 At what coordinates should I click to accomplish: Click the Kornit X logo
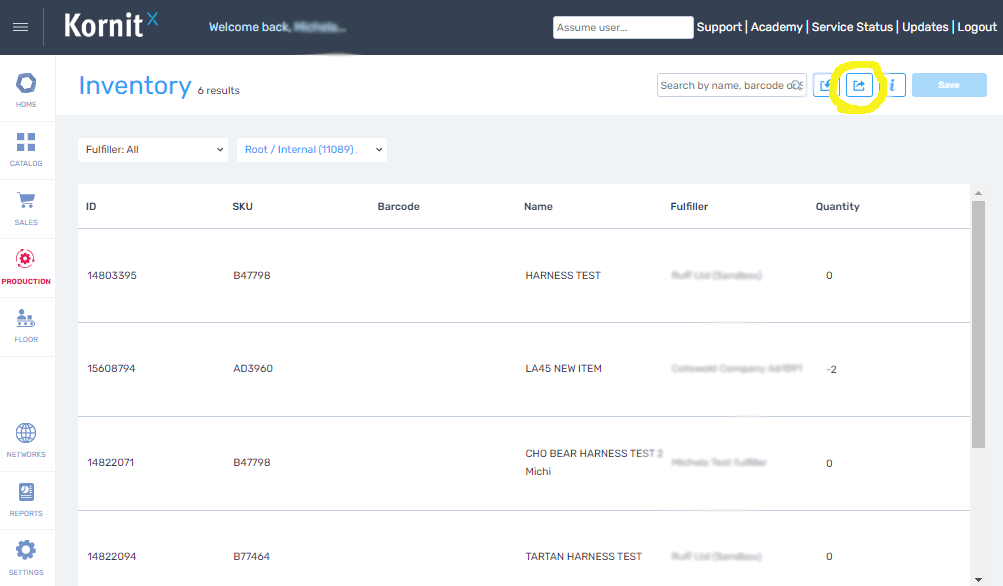(x=111, y=26)
